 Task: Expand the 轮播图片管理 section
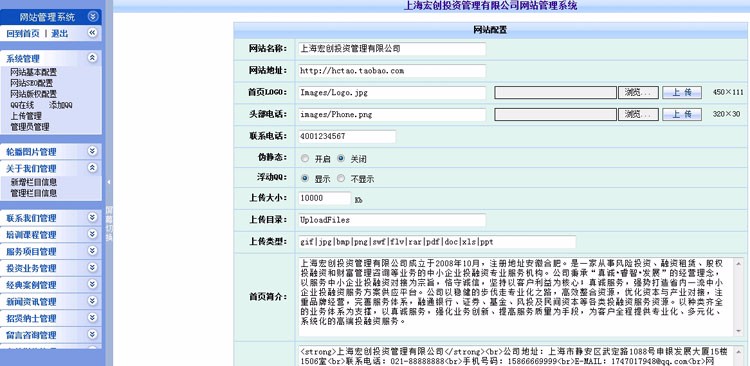(93, 151)
